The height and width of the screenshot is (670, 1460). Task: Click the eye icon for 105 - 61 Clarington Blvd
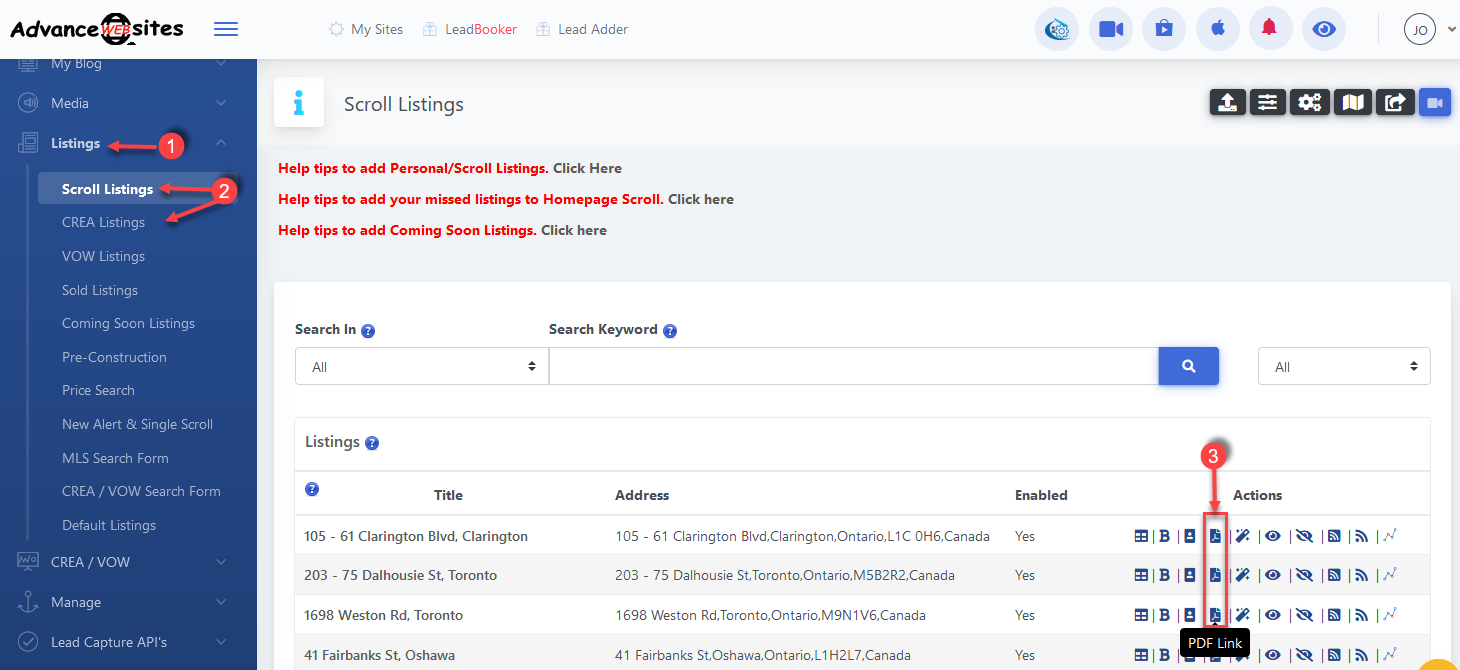pyautogui.click(x=1272, y=536)
